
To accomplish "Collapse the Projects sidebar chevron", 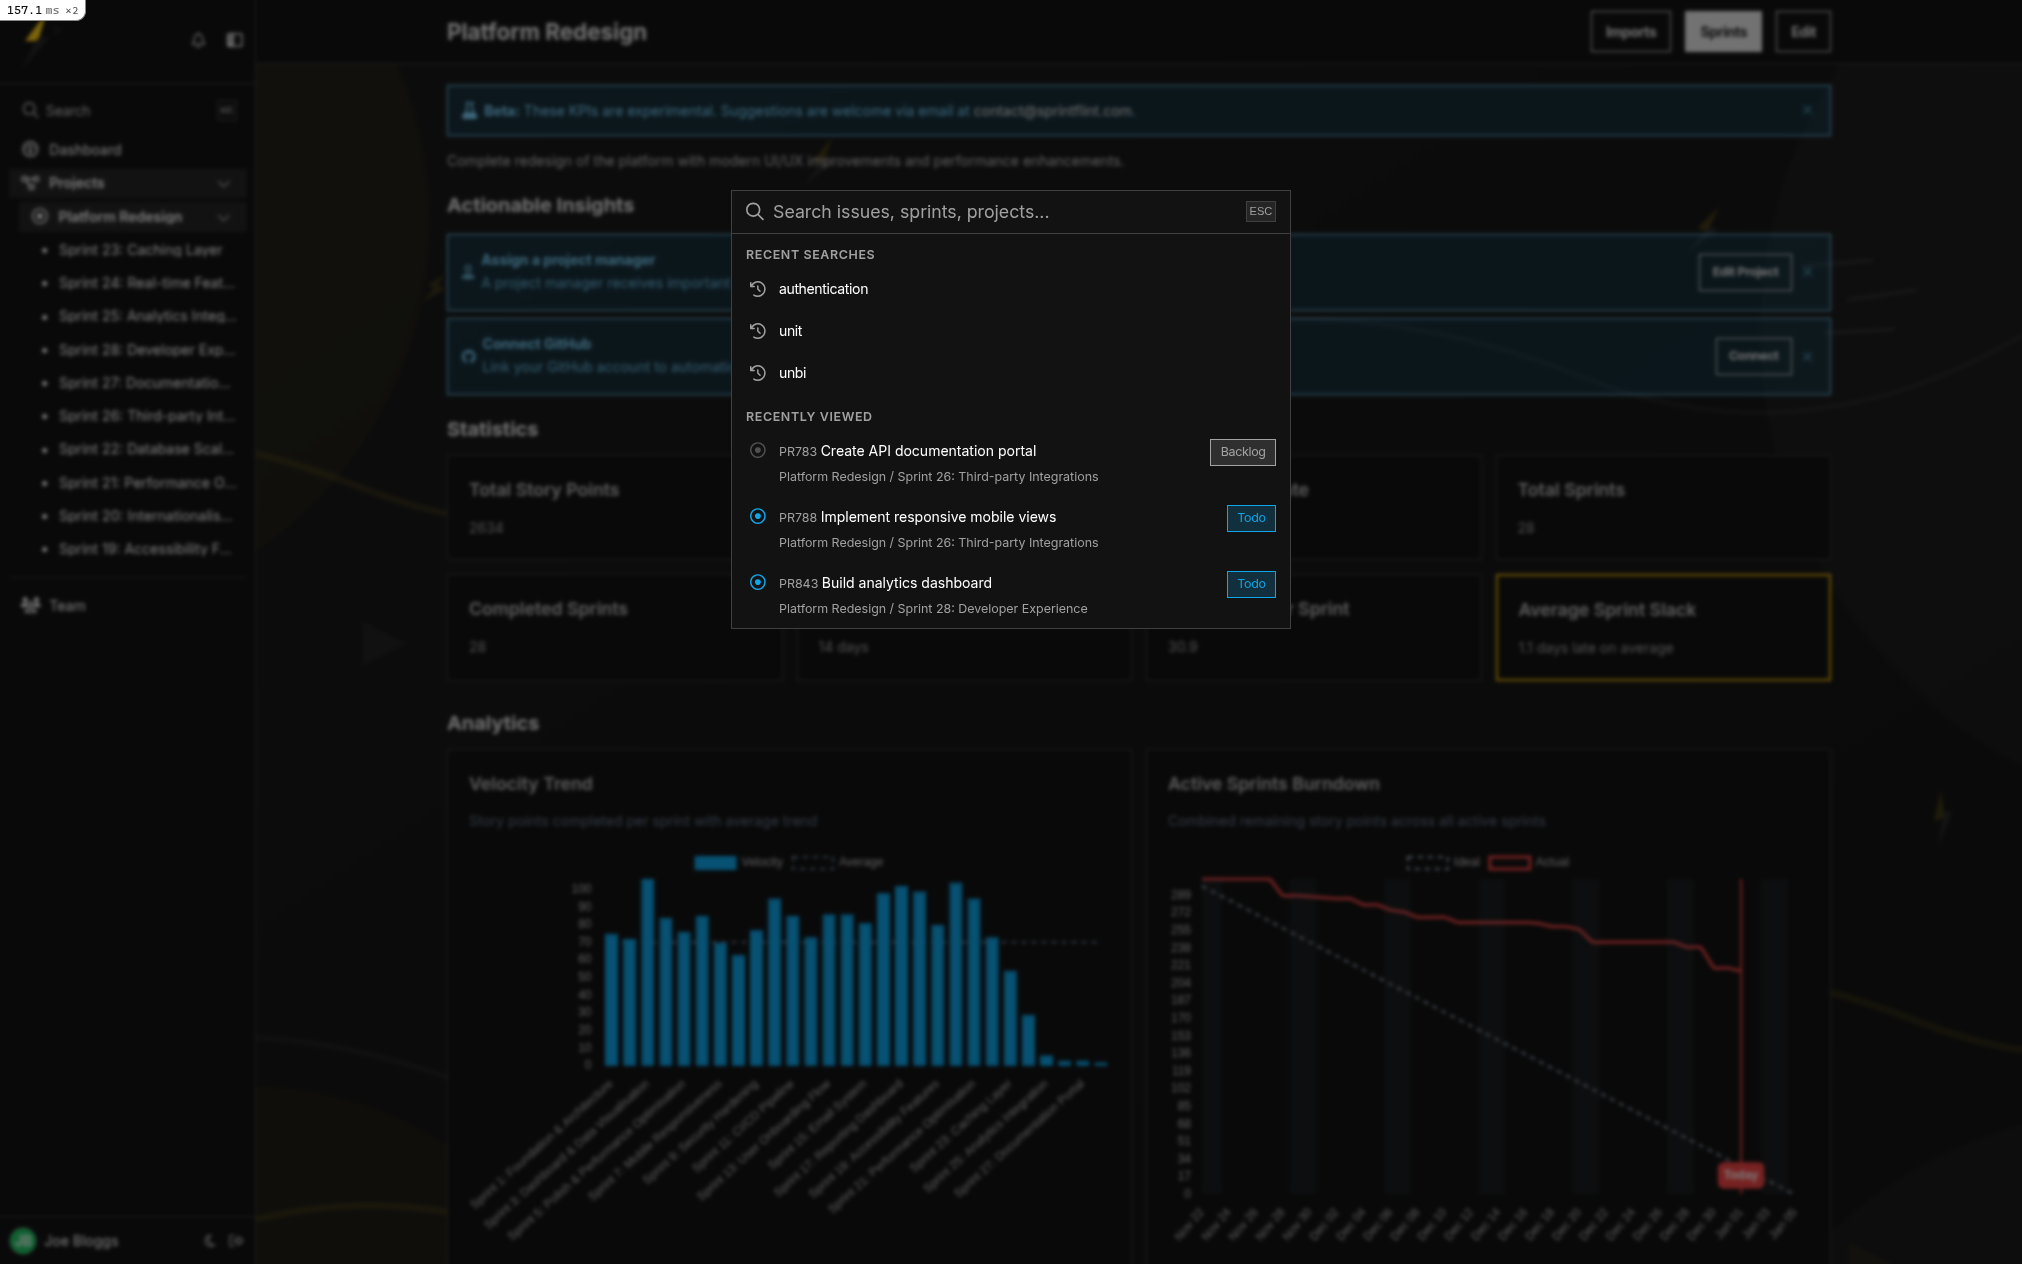I will pyautogui.click(x=223, y=183).
